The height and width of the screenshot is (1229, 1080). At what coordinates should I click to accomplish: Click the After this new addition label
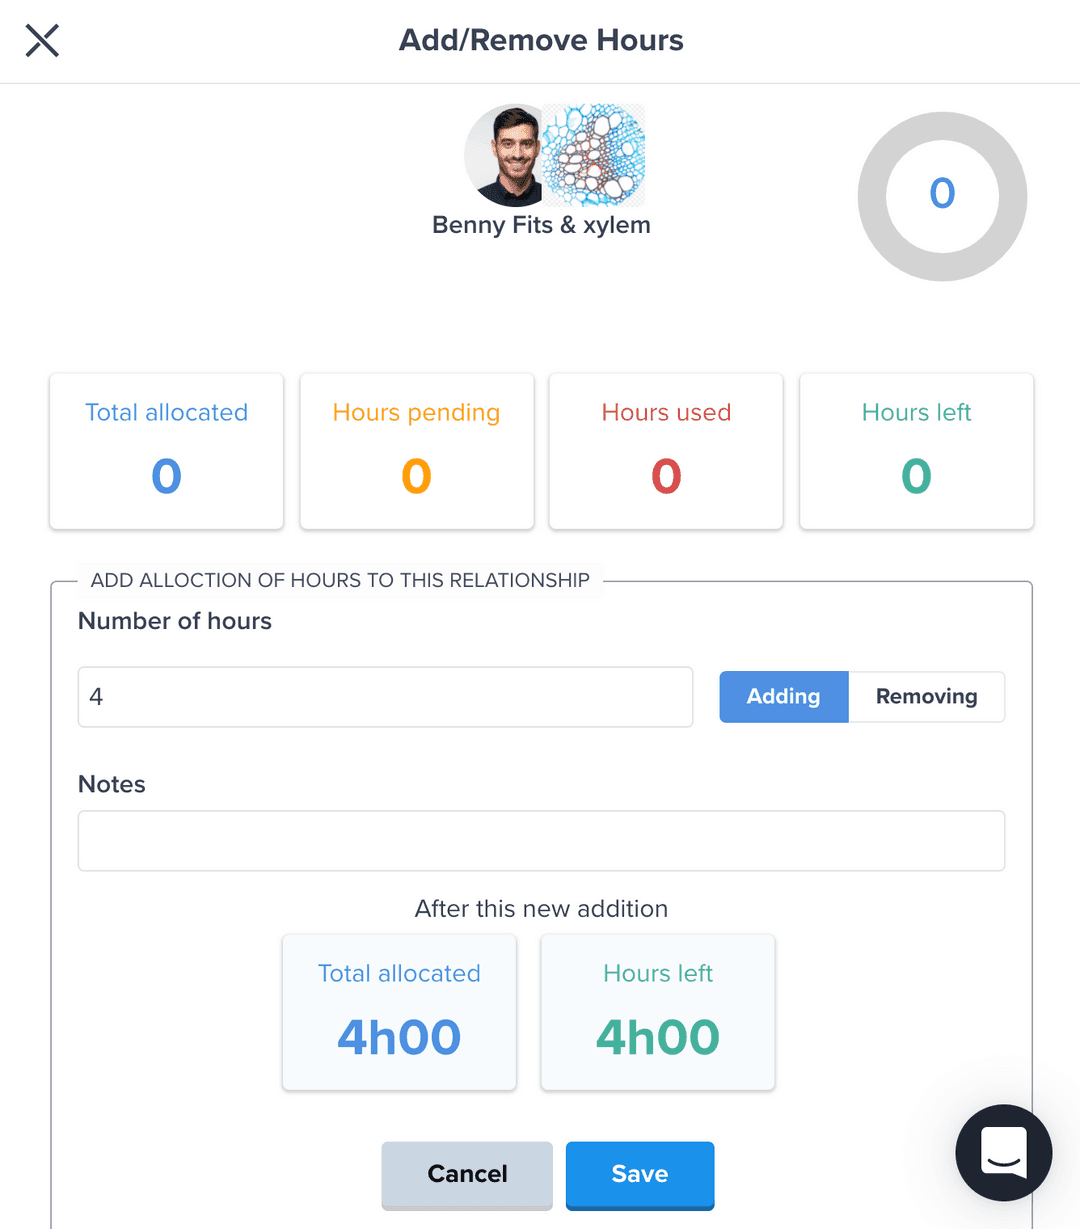541,909
